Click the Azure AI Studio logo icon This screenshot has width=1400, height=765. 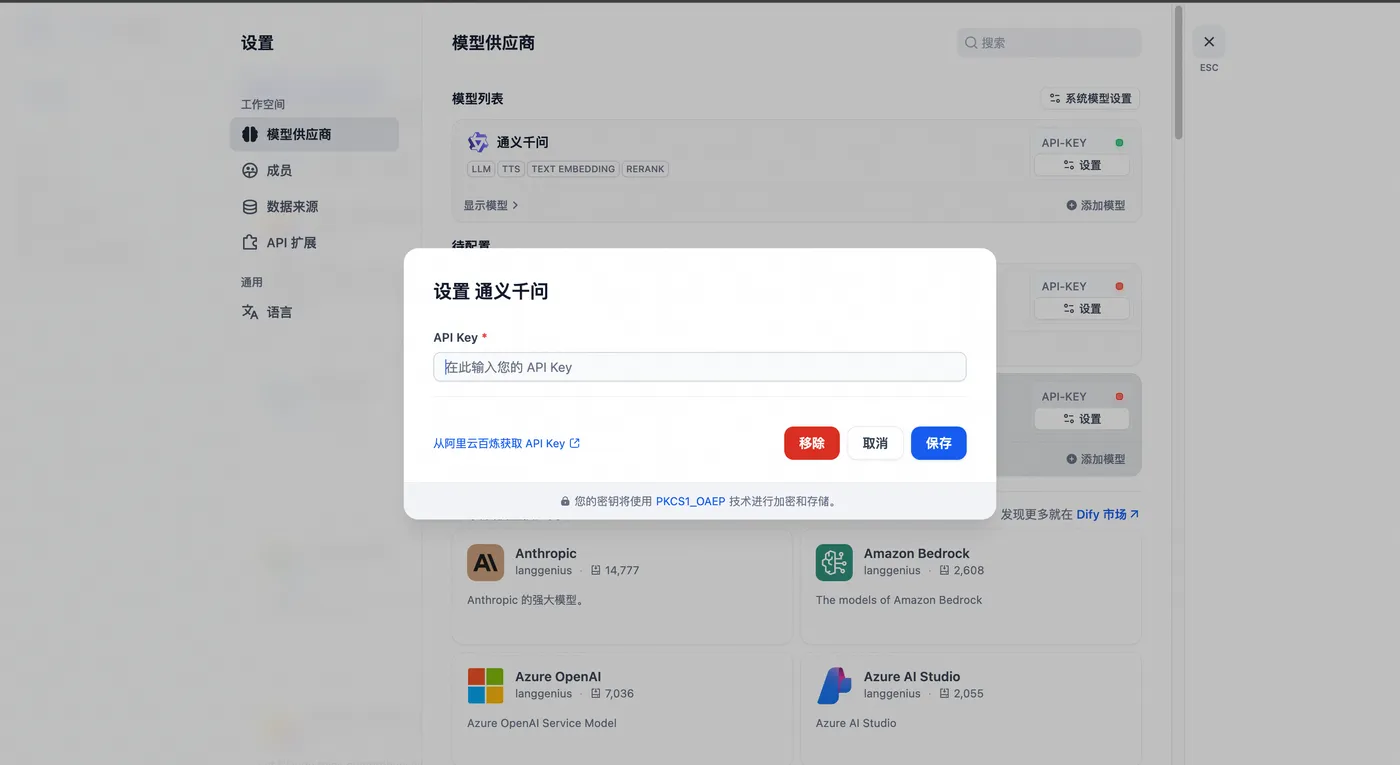[x=834, y=685]
